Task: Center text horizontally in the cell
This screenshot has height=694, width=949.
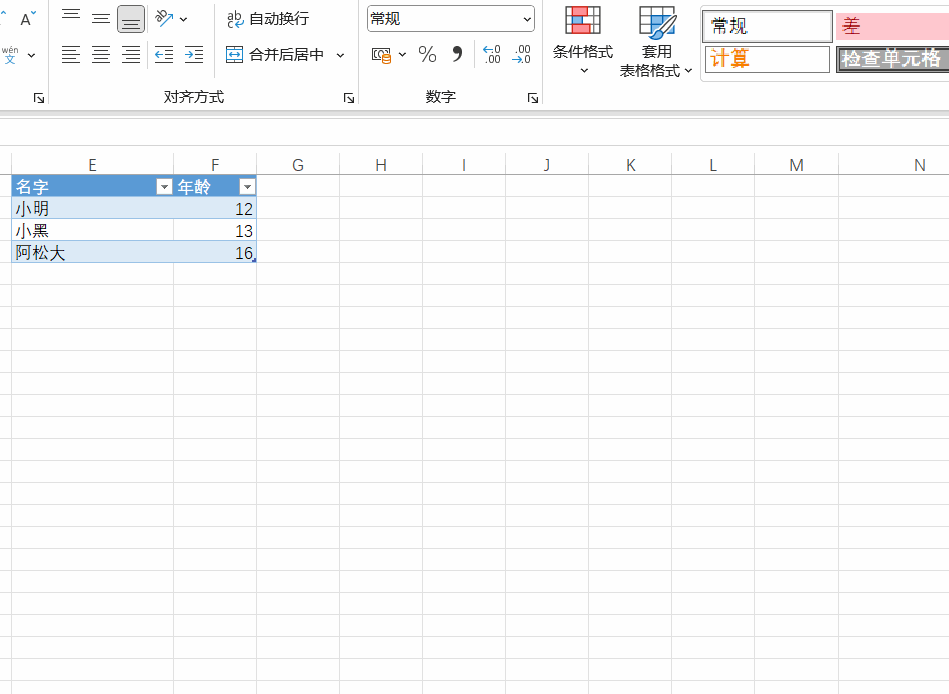Action: tap(101, 55)
